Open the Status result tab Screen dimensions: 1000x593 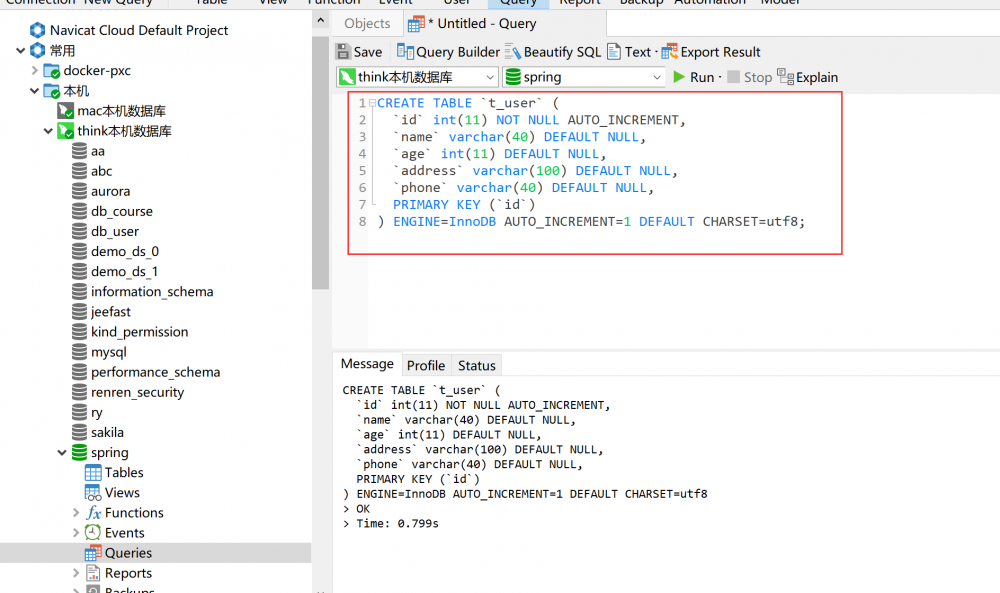476,365
